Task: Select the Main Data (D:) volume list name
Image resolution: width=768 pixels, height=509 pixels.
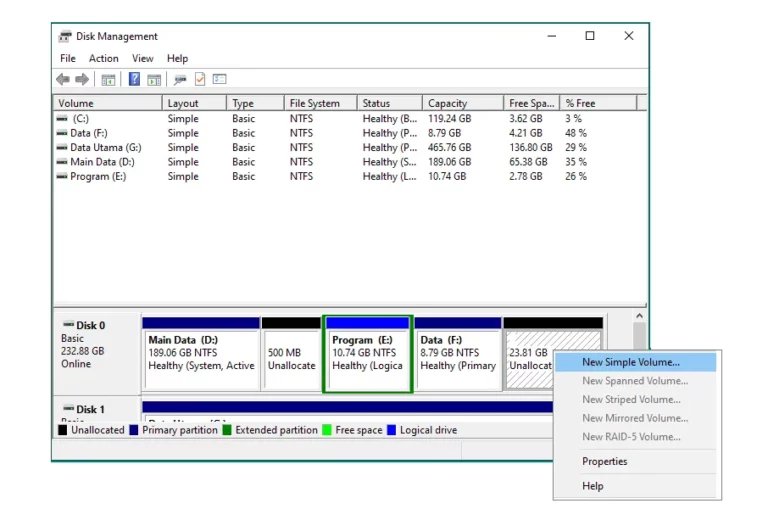Action: [102, 162]
